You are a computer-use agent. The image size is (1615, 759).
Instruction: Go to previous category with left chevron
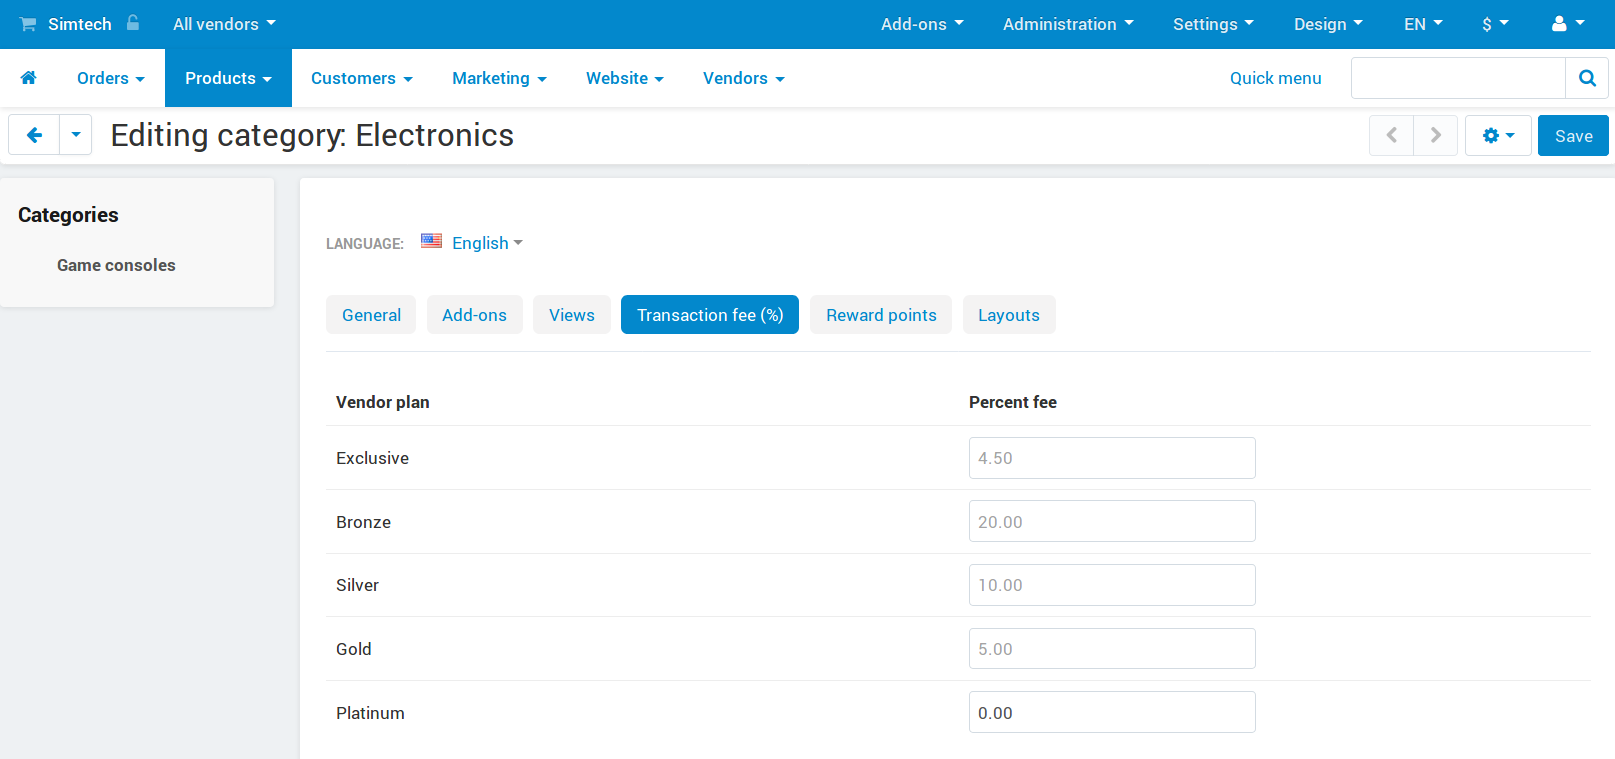tap(1391, 136)
